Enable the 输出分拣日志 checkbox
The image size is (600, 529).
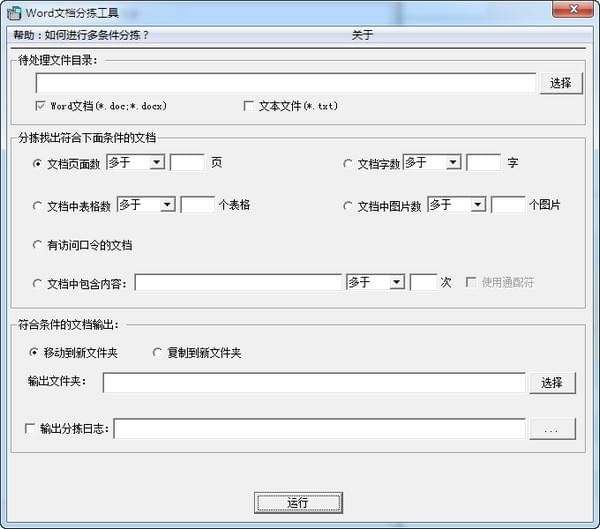[29, 429]
